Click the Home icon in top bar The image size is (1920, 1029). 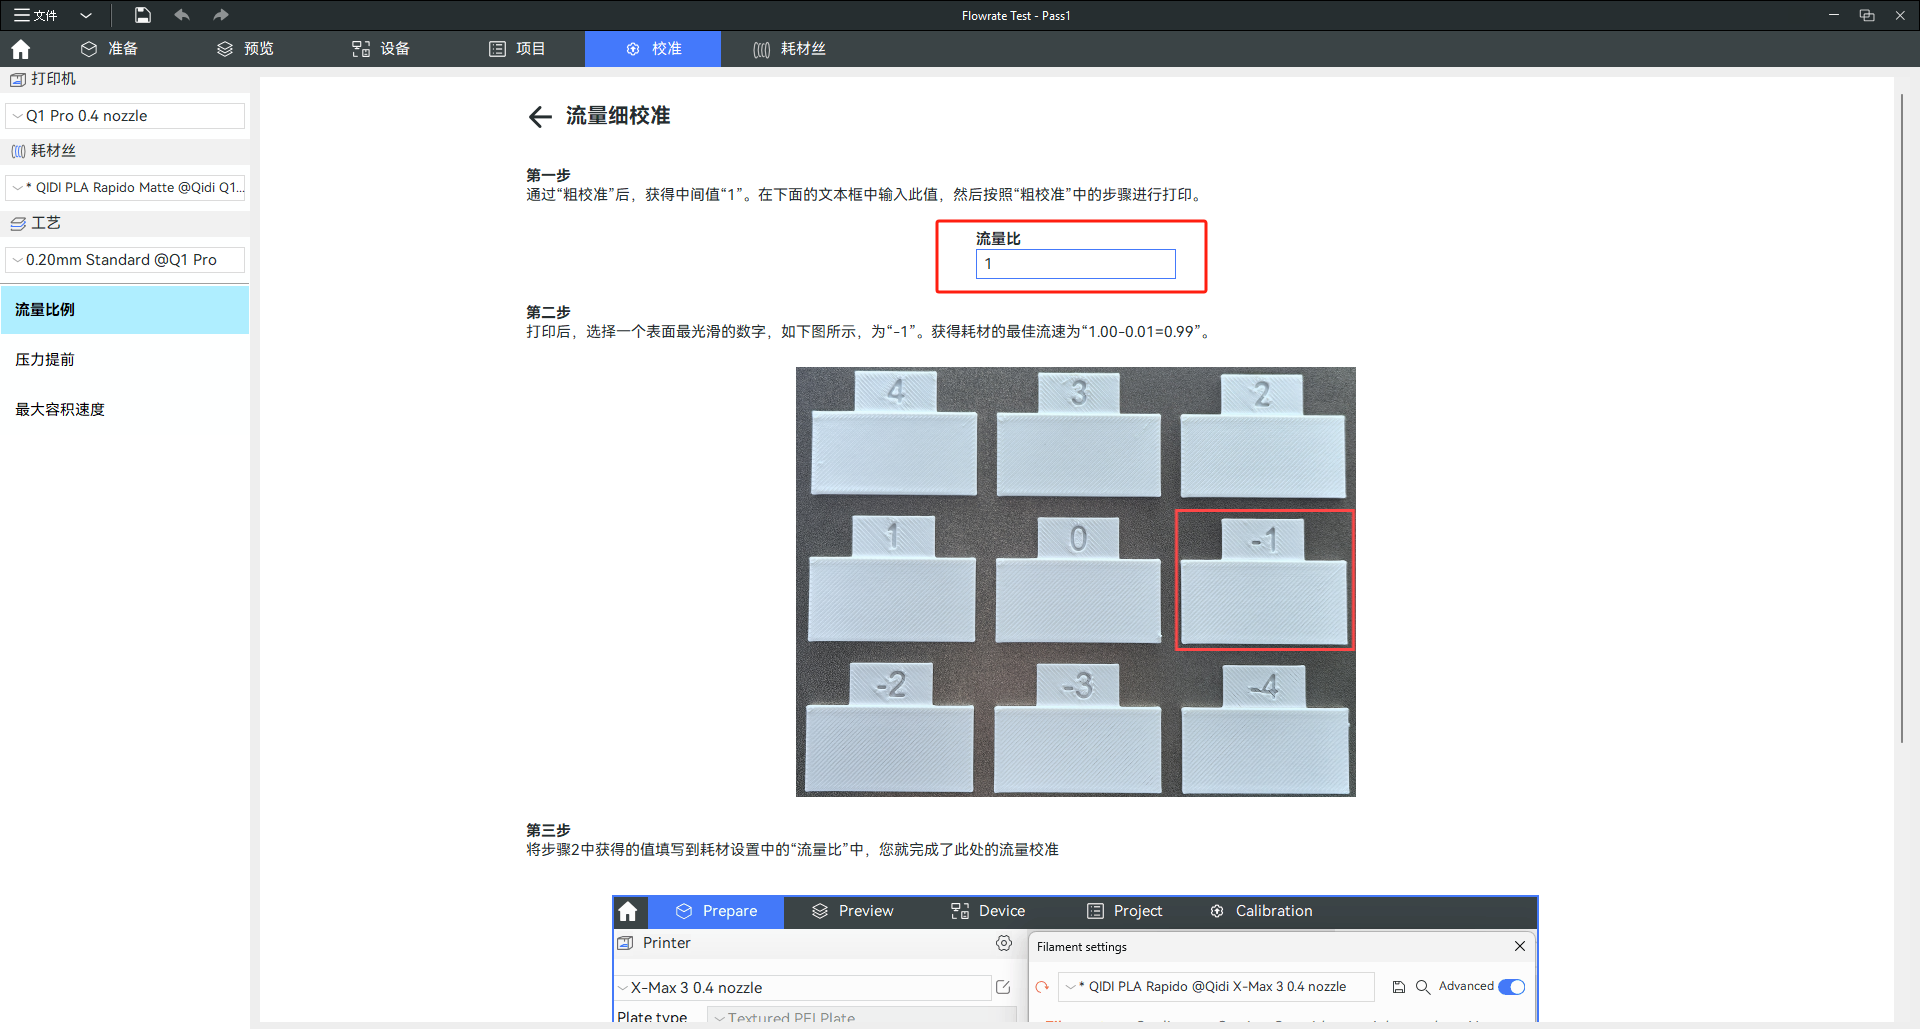click(x=21, y=49)
